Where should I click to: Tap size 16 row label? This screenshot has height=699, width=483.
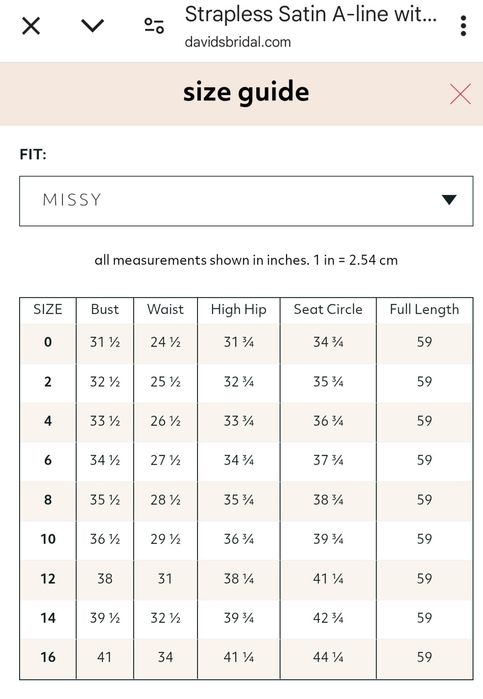(48, 657)
